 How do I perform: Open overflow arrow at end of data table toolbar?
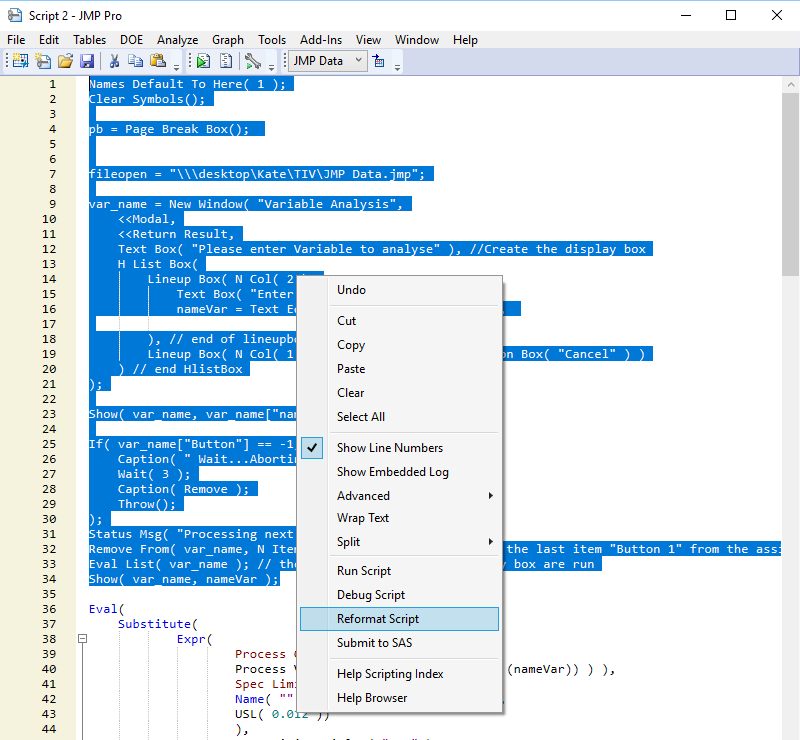tap(397, 67)
